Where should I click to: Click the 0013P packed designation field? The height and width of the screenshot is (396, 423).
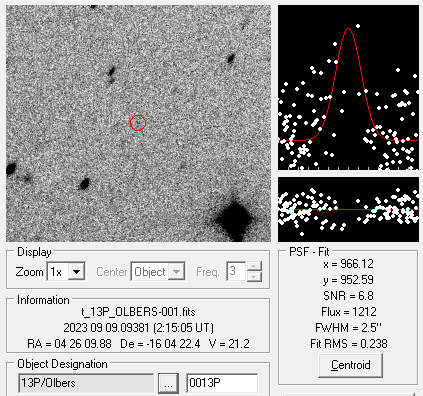tap(222, 383)
